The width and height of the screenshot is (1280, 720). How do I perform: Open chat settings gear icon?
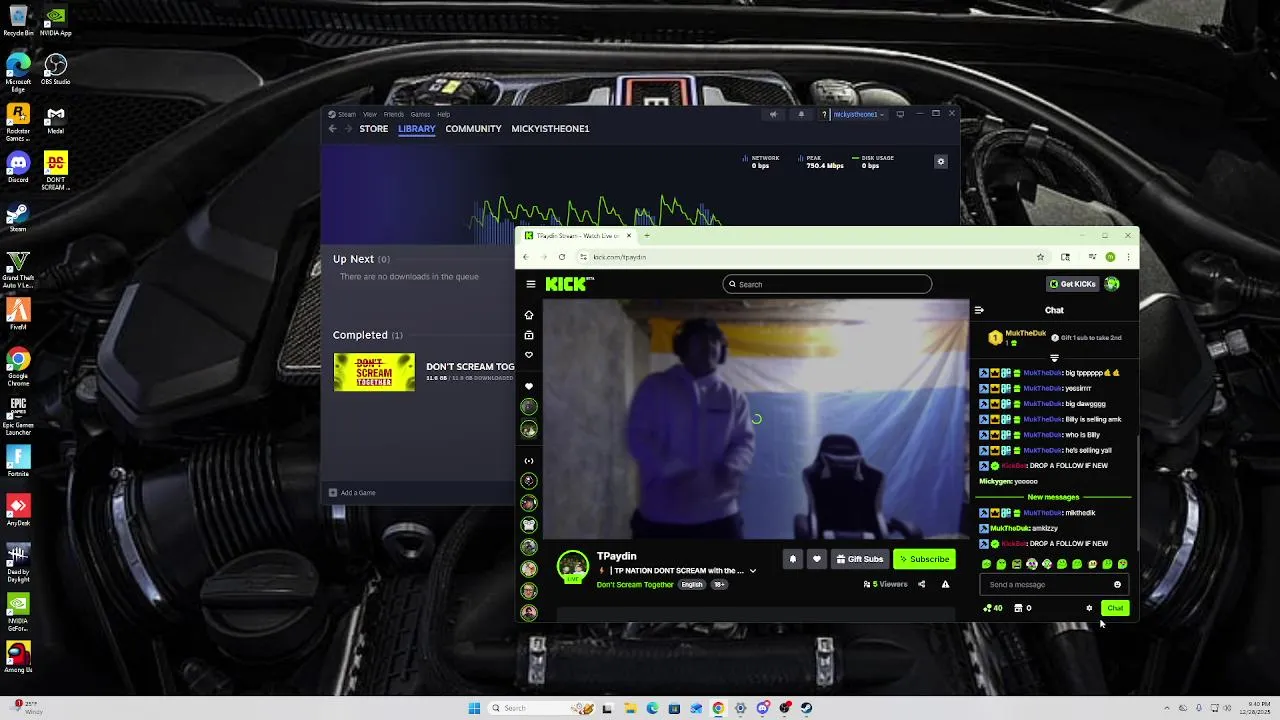pyautogui.click(x=1089, y=608)
